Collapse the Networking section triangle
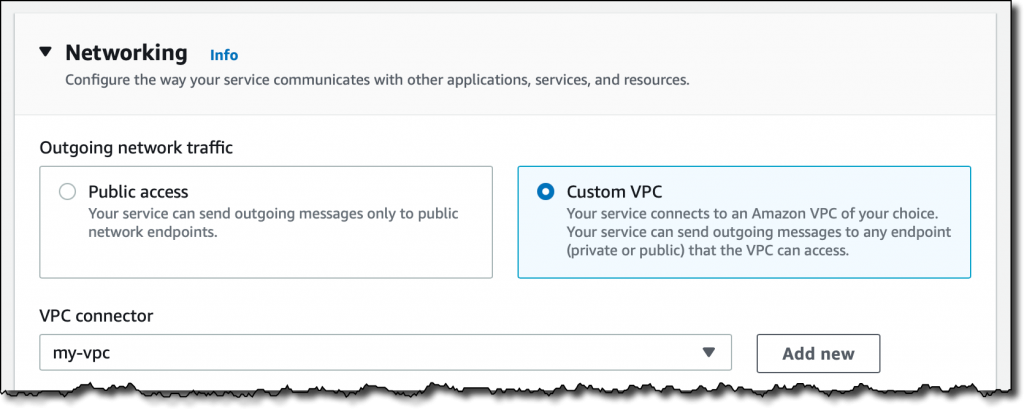This screenshot has height=410, width=1024. click(x=45, y=53)
